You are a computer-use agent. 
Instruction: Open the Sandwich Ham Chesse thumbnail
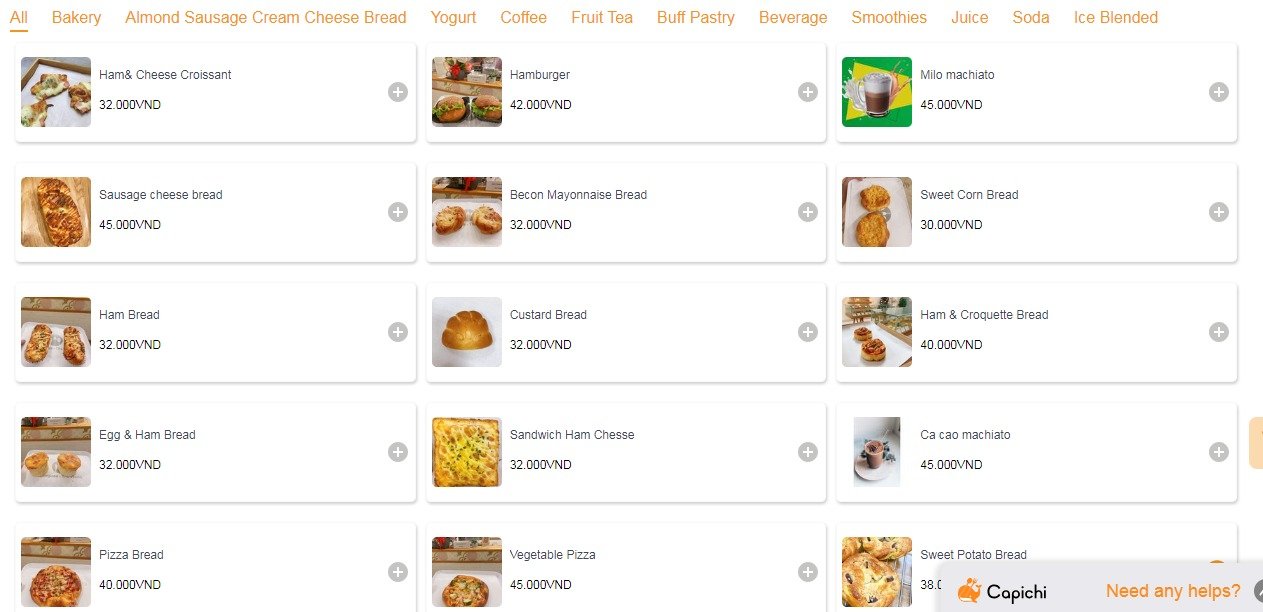click(467, 452)
